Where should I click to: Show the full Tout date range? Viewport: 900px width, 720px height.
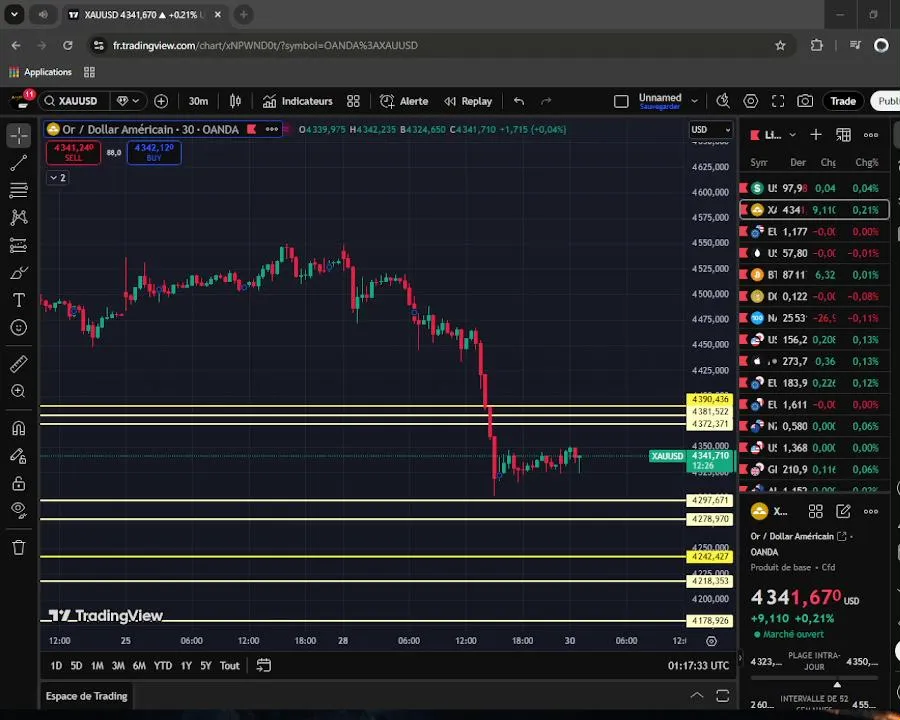pos(230,665)
